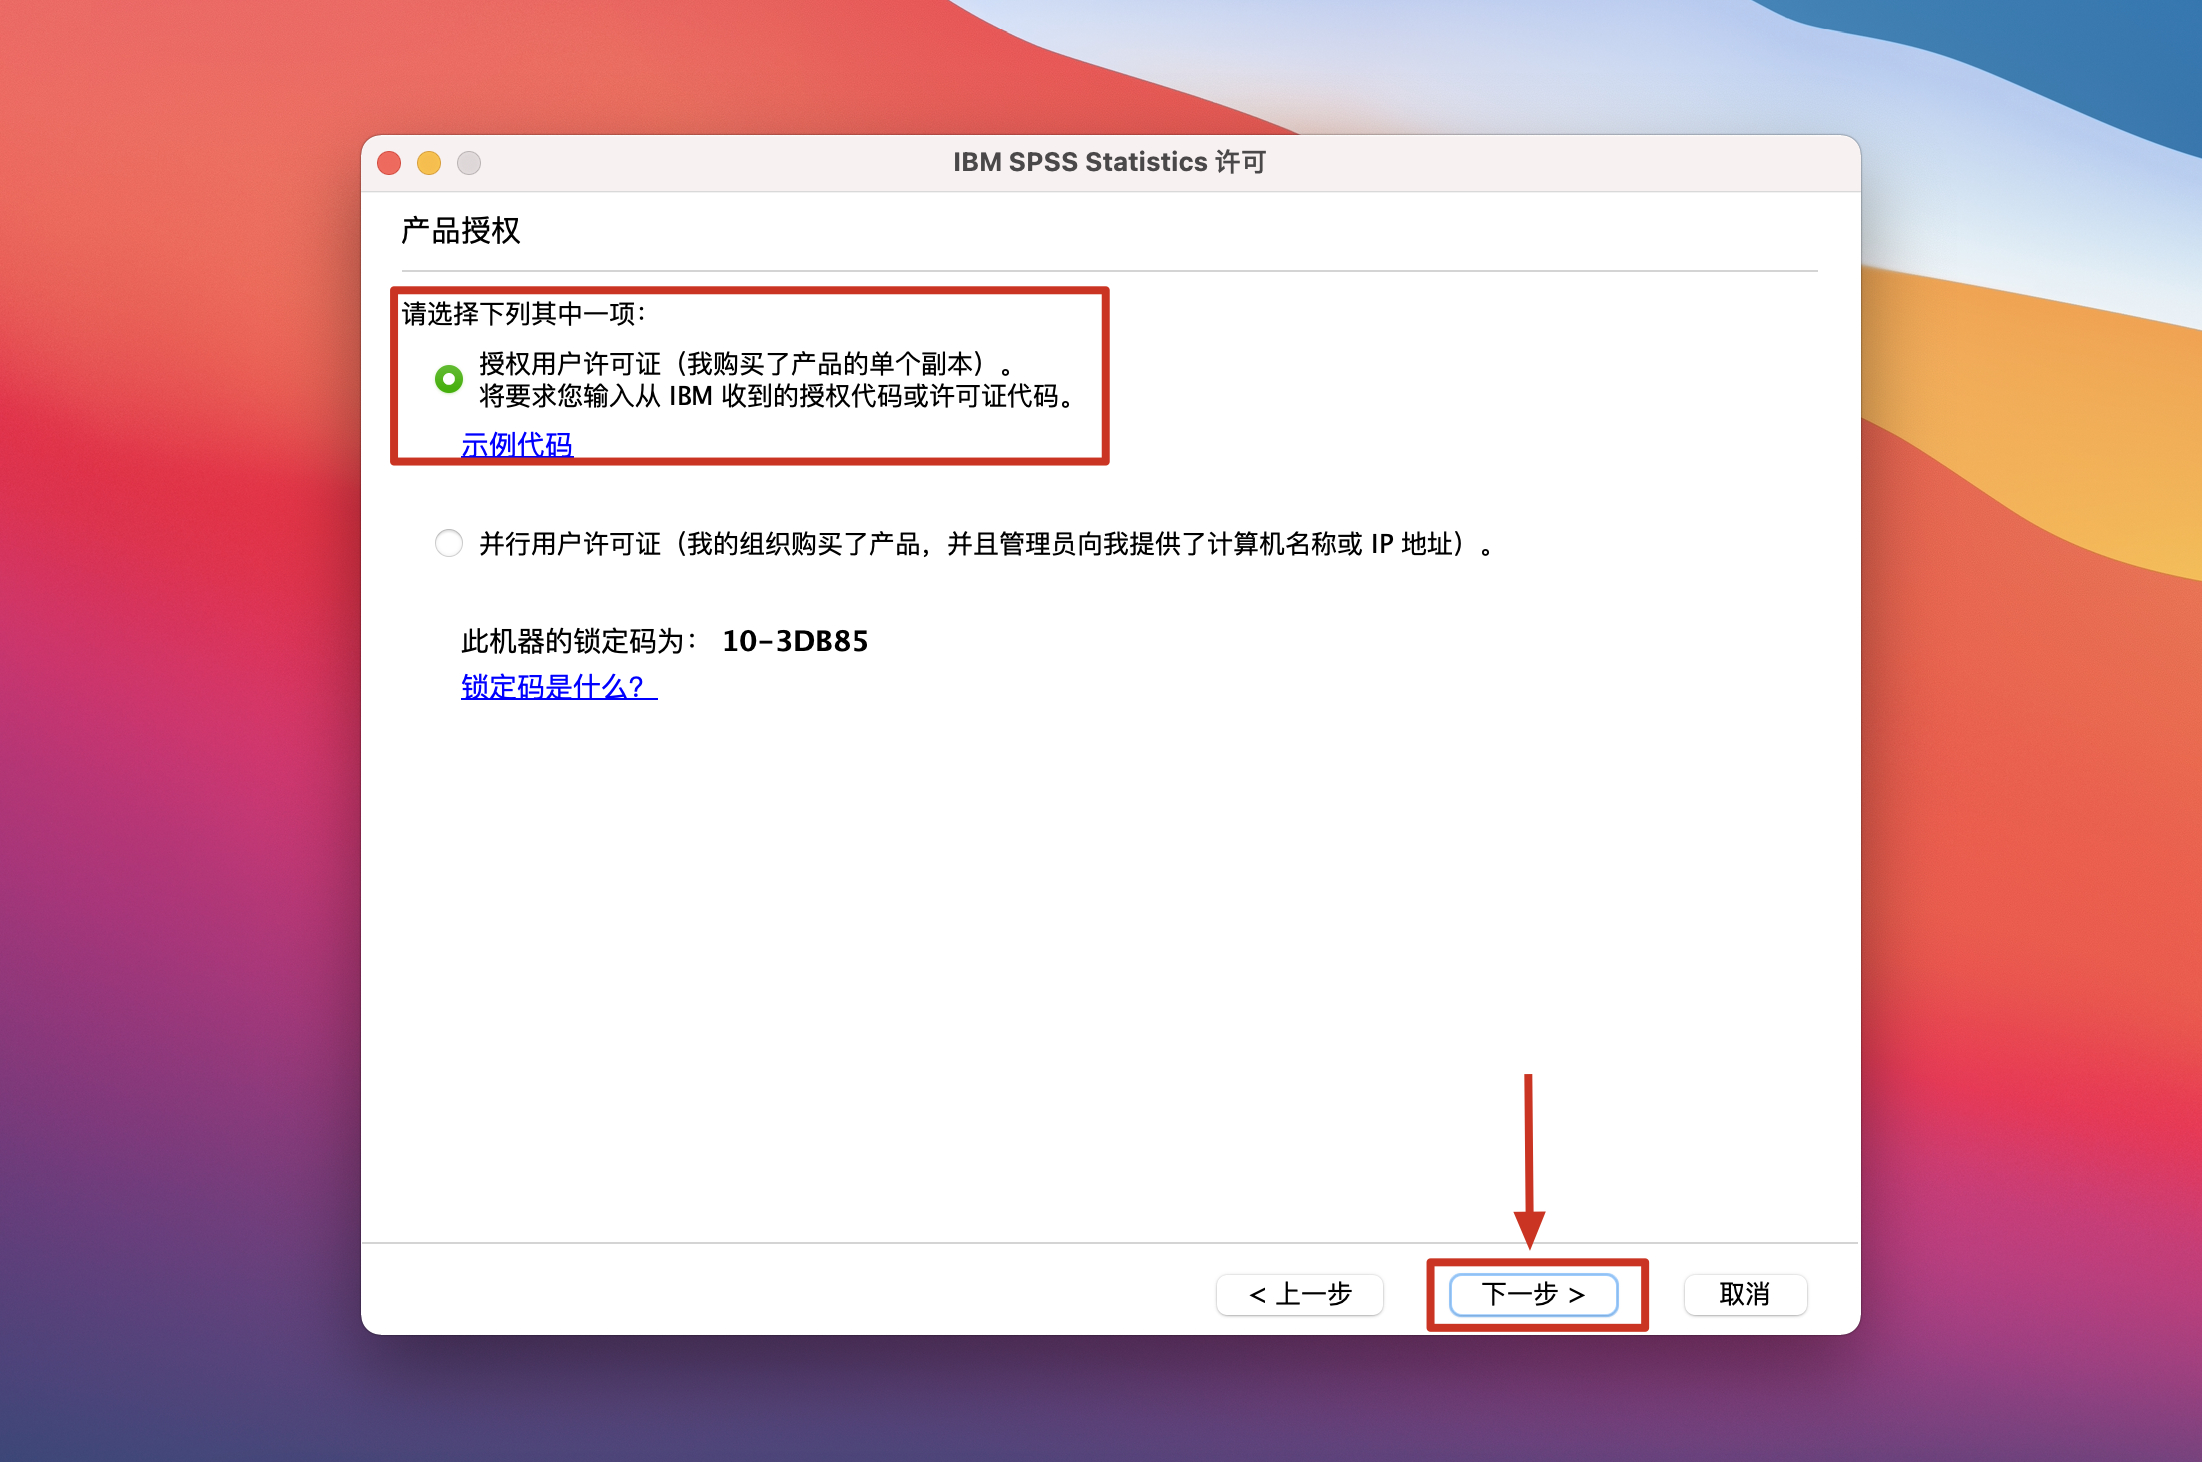The image size is (2202, 1462).
Task: Go back with < 上一步 button
Action: 1299,1294
